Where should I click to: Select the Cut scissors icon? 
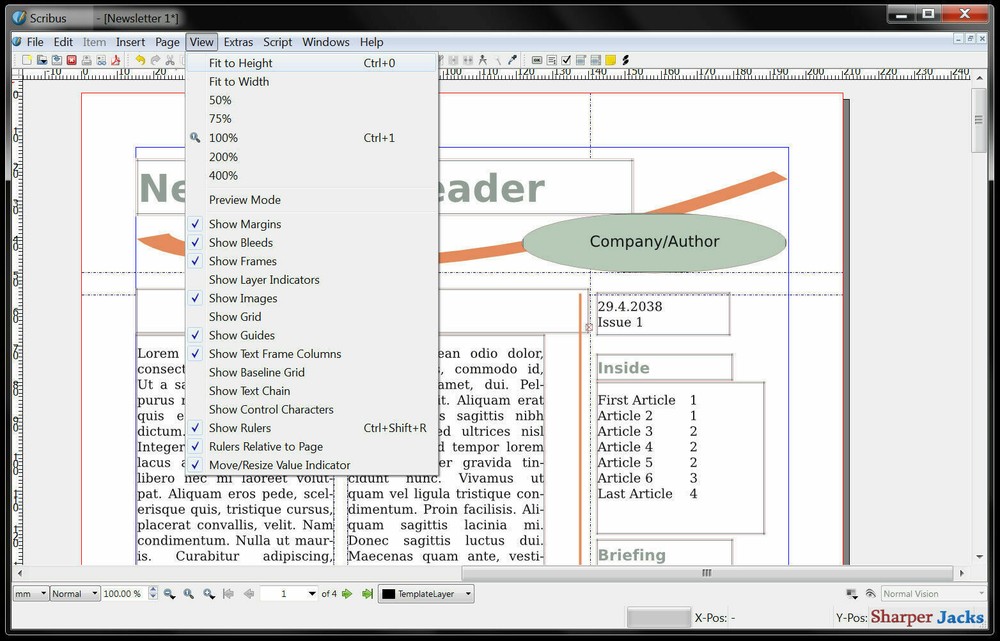168,60
